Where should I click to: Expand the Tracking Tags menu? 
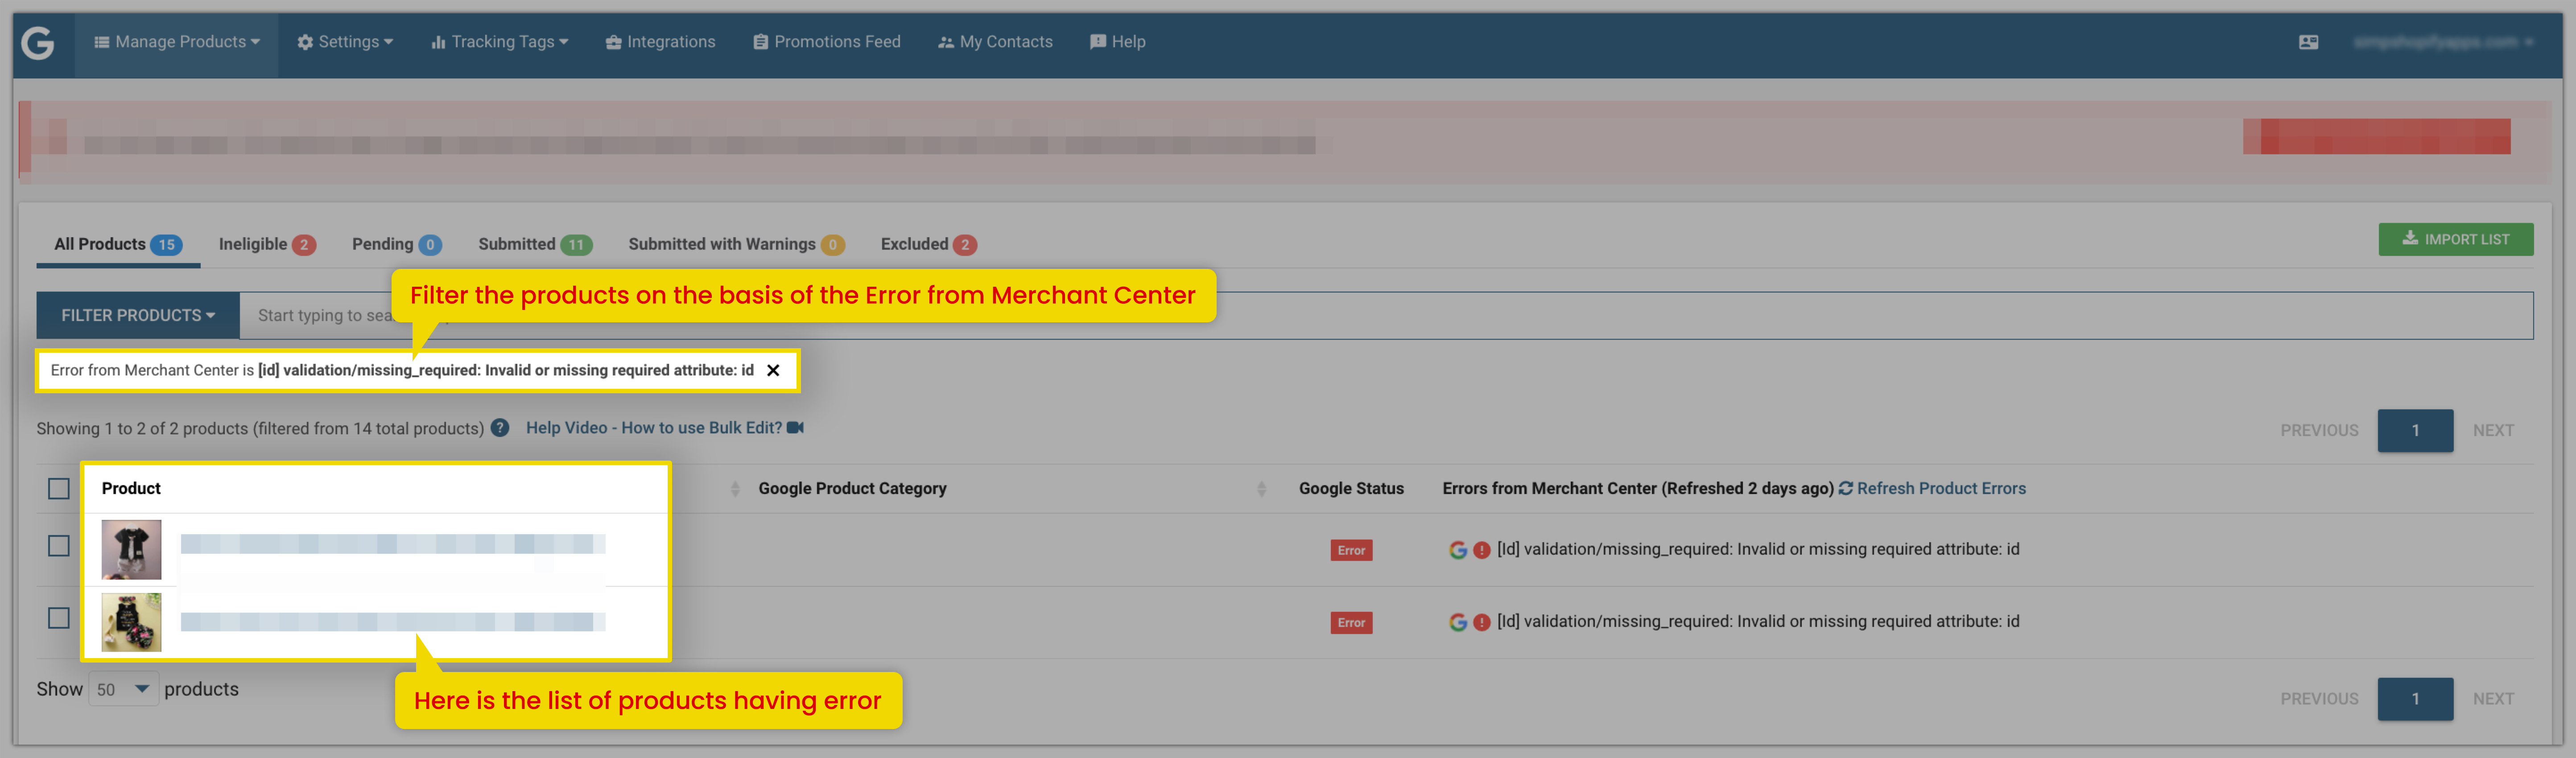499,42
